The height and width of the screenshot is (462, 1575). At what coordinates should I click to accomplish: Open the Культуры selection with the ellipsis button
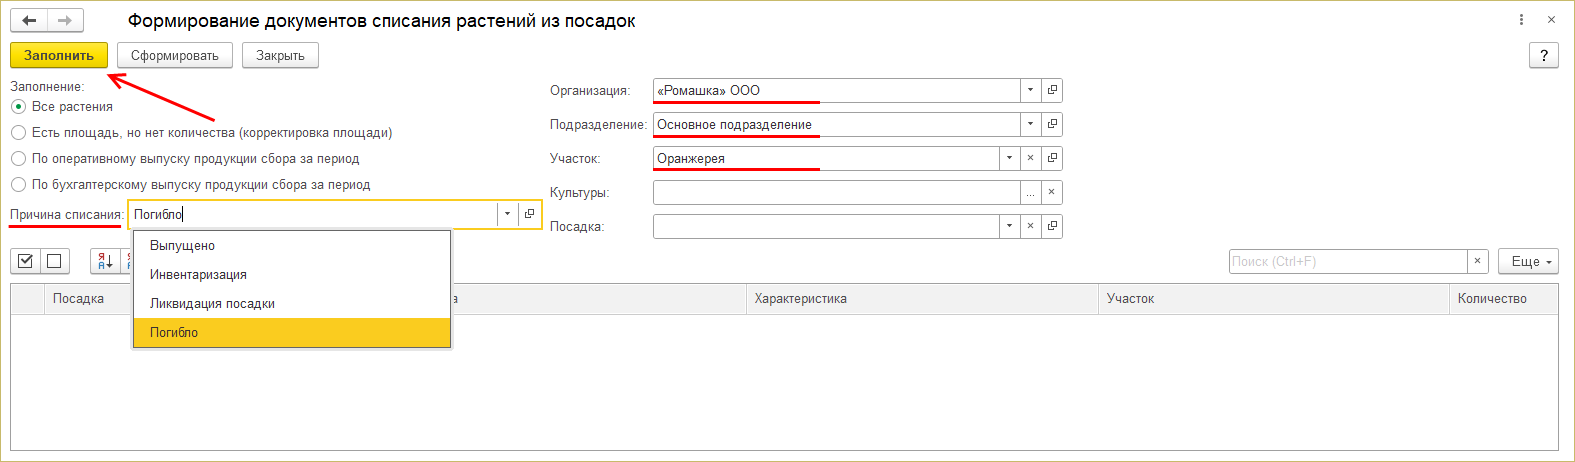[1031, 192]
